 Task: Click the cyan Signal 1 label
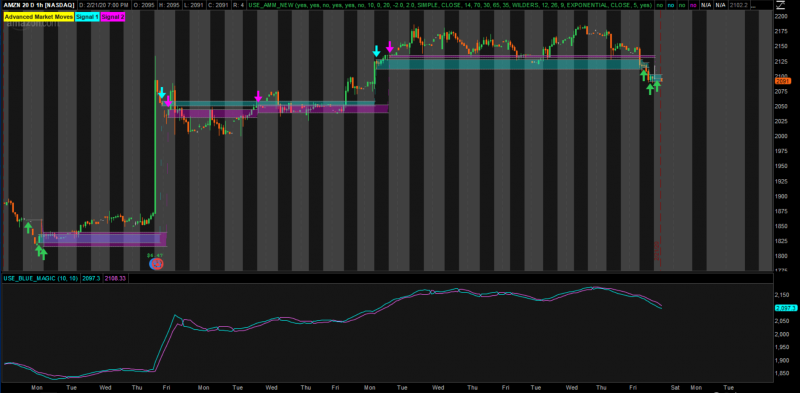[x=87, y=16]
